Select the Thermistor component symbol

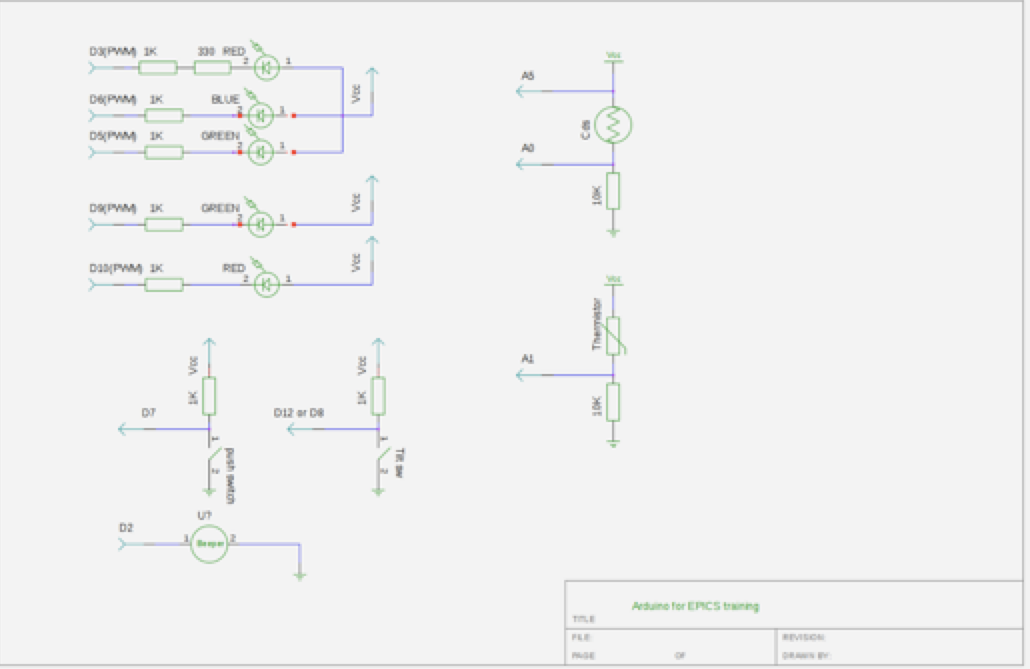tap(613, 336)
